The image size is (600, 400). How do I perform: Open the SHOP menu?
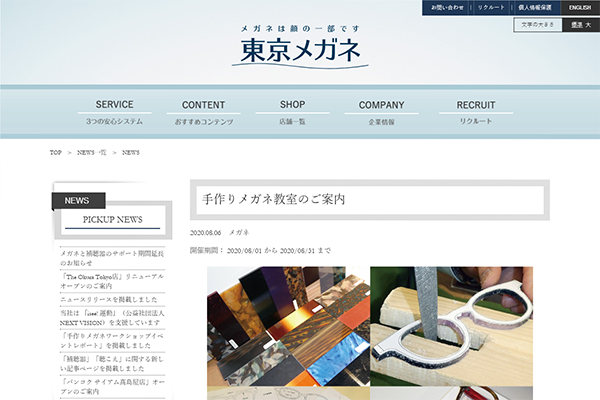[x=292, y=112]
